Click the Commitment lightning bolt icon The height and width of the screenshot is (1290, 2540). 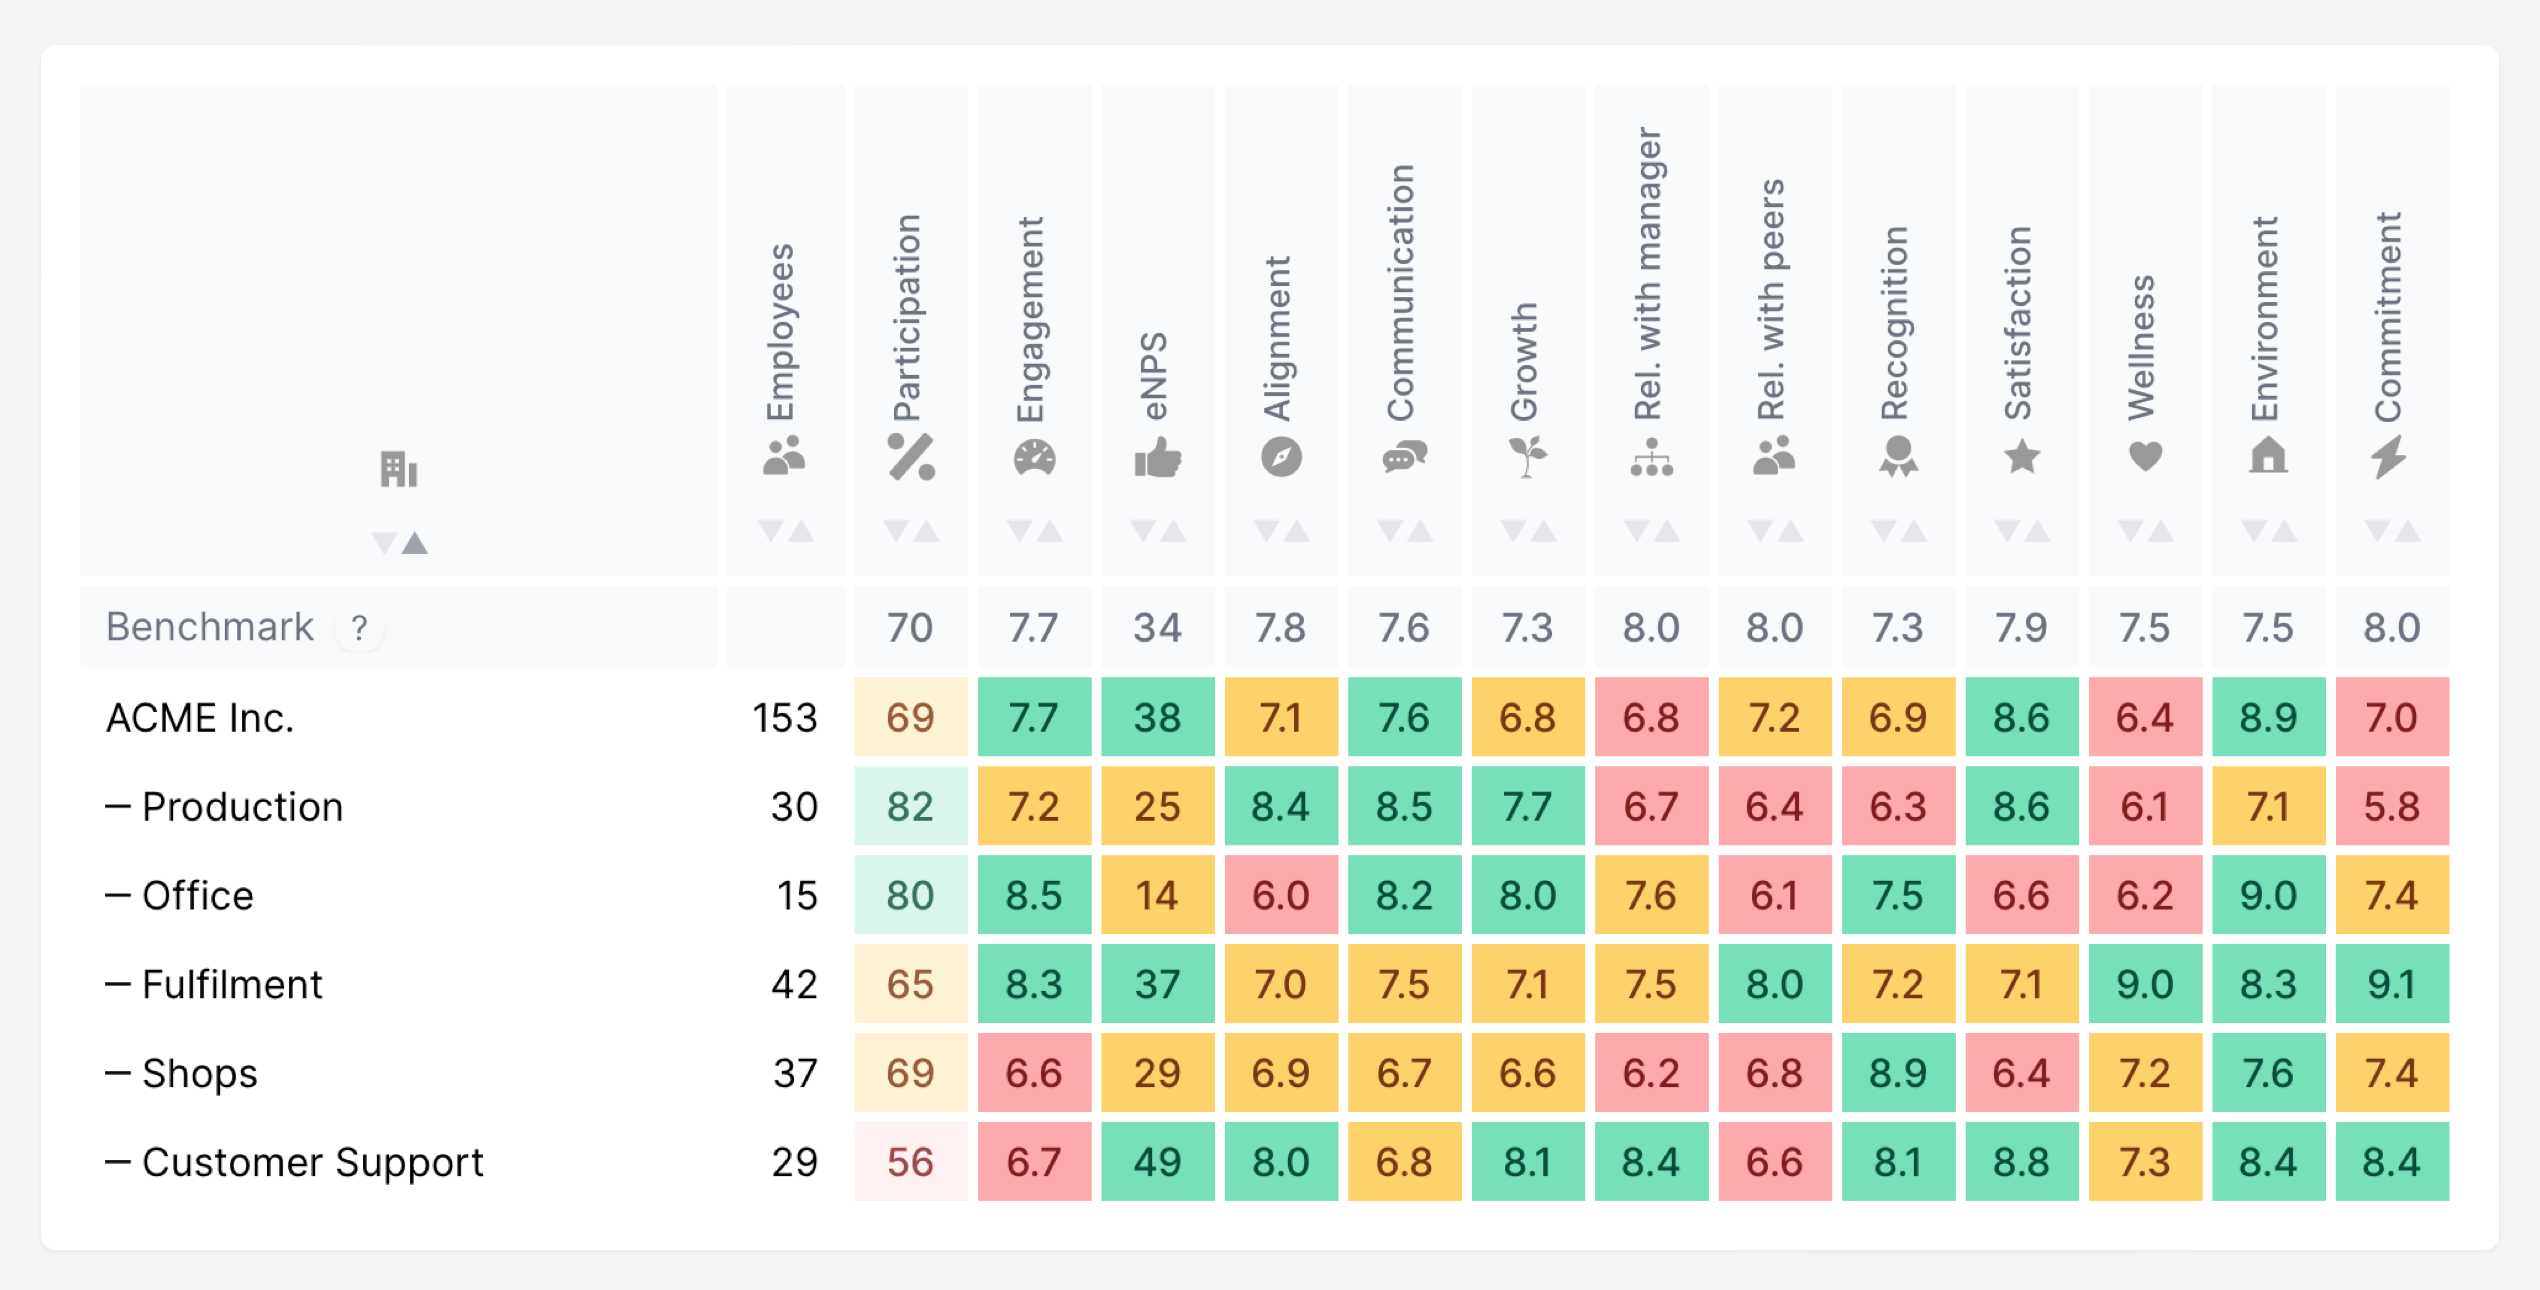(2389, 457)
